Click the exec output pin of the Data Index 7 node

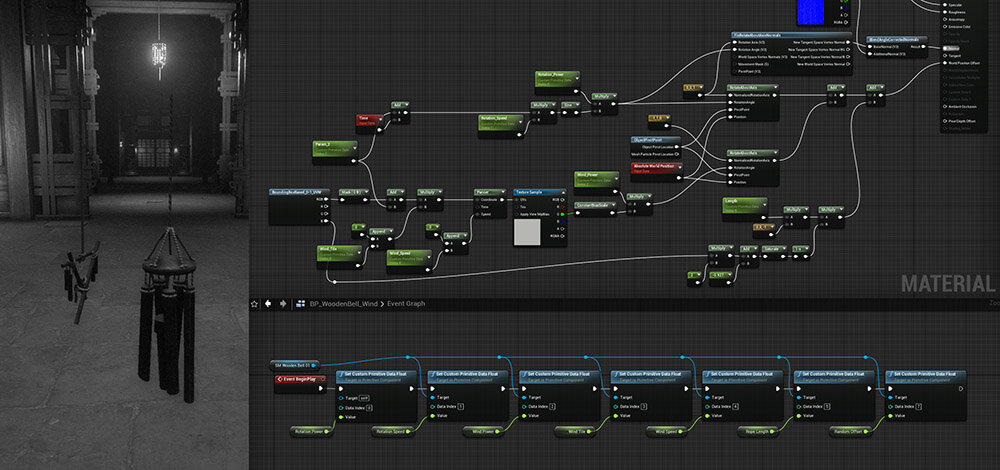coord(960,388)
